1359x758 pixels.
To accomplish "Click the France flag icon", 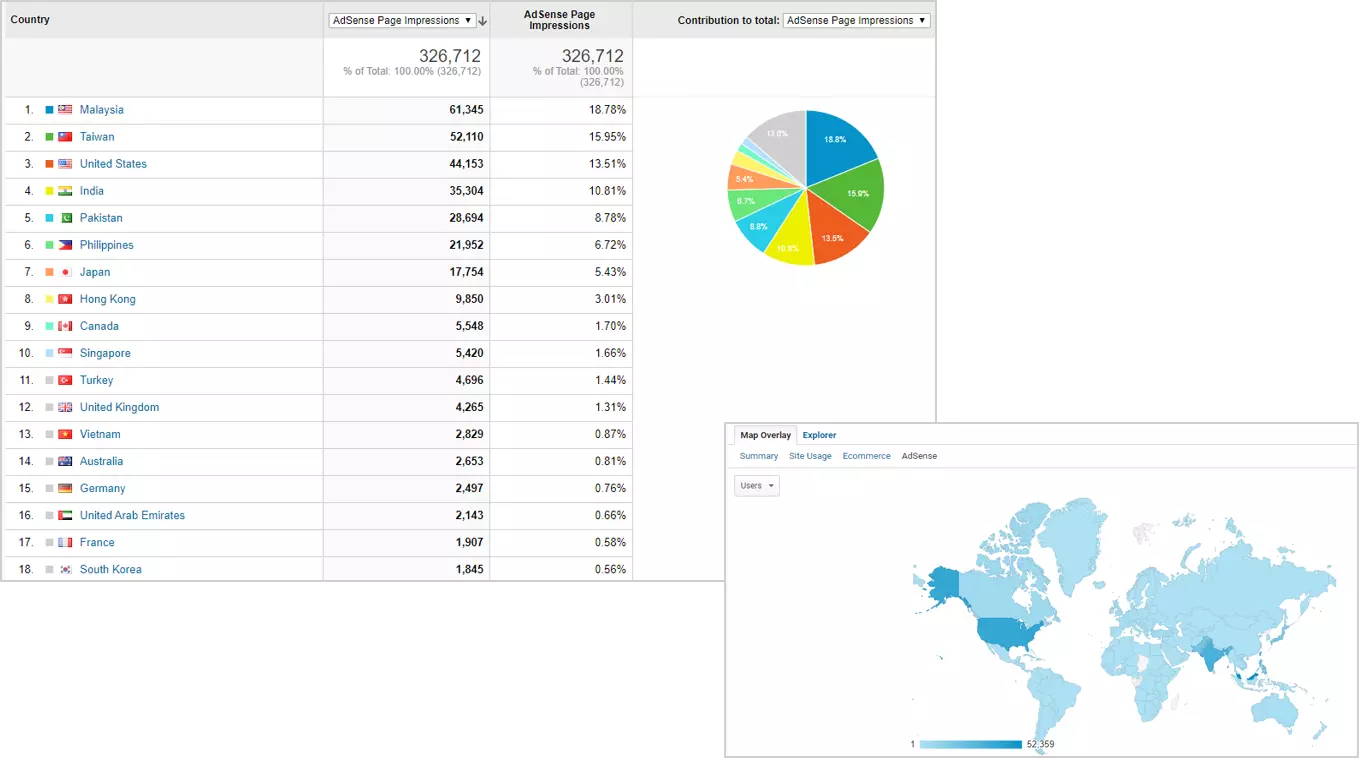I will pos(65,542).
